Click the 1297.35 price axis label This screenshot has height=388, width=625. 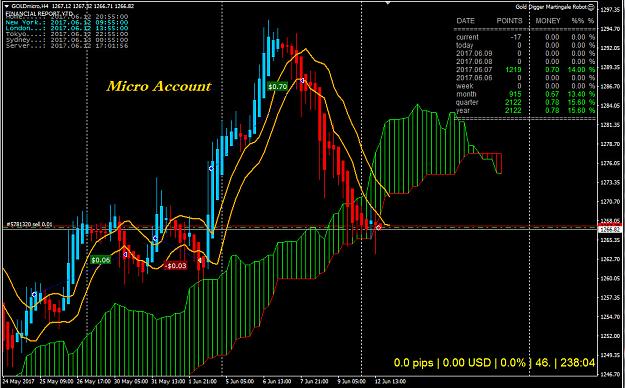[611, 10]
